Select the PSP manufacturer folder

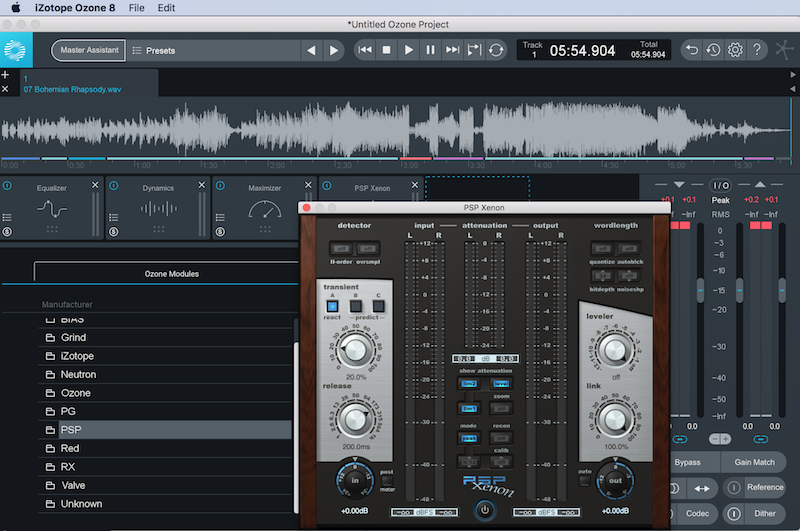tap(164, 430)
